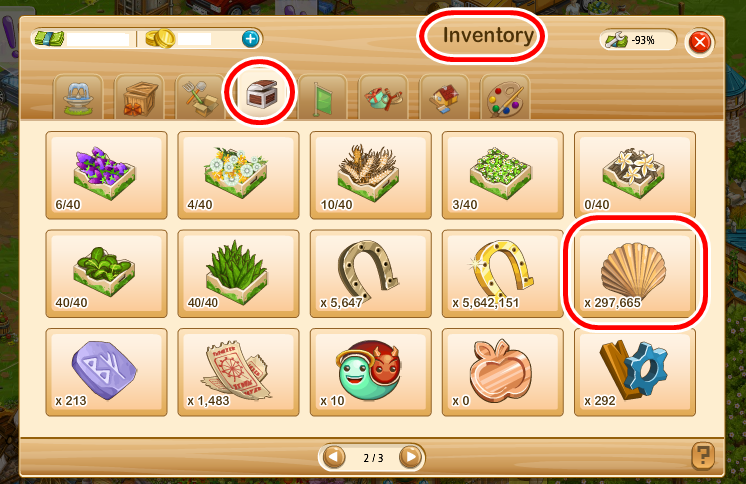Open the green flag tab
Screen dimensions: 746x484
click(322, 97)
